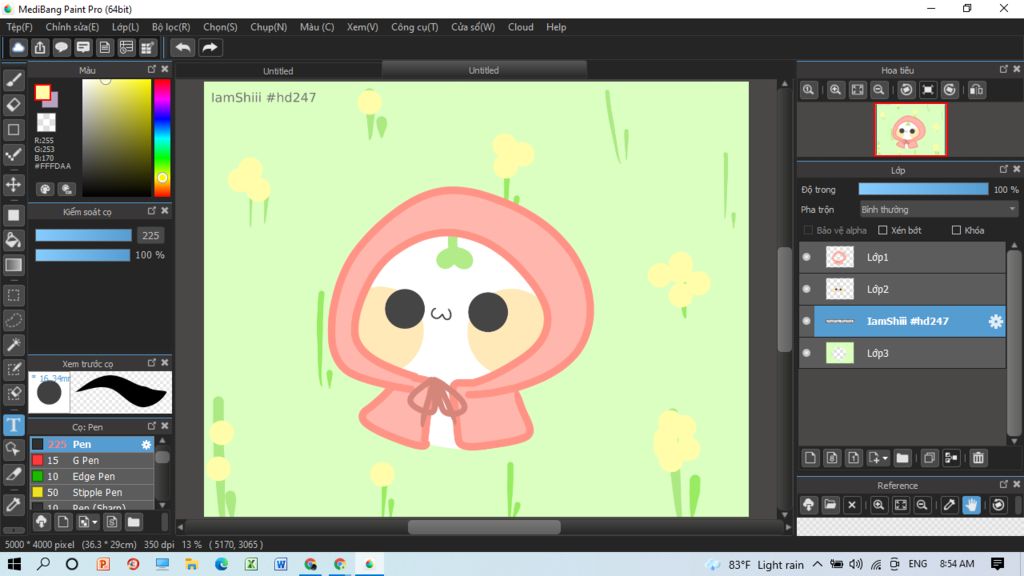Select the Eyedropper tool
1024x576 pixels.
[14, 504]
